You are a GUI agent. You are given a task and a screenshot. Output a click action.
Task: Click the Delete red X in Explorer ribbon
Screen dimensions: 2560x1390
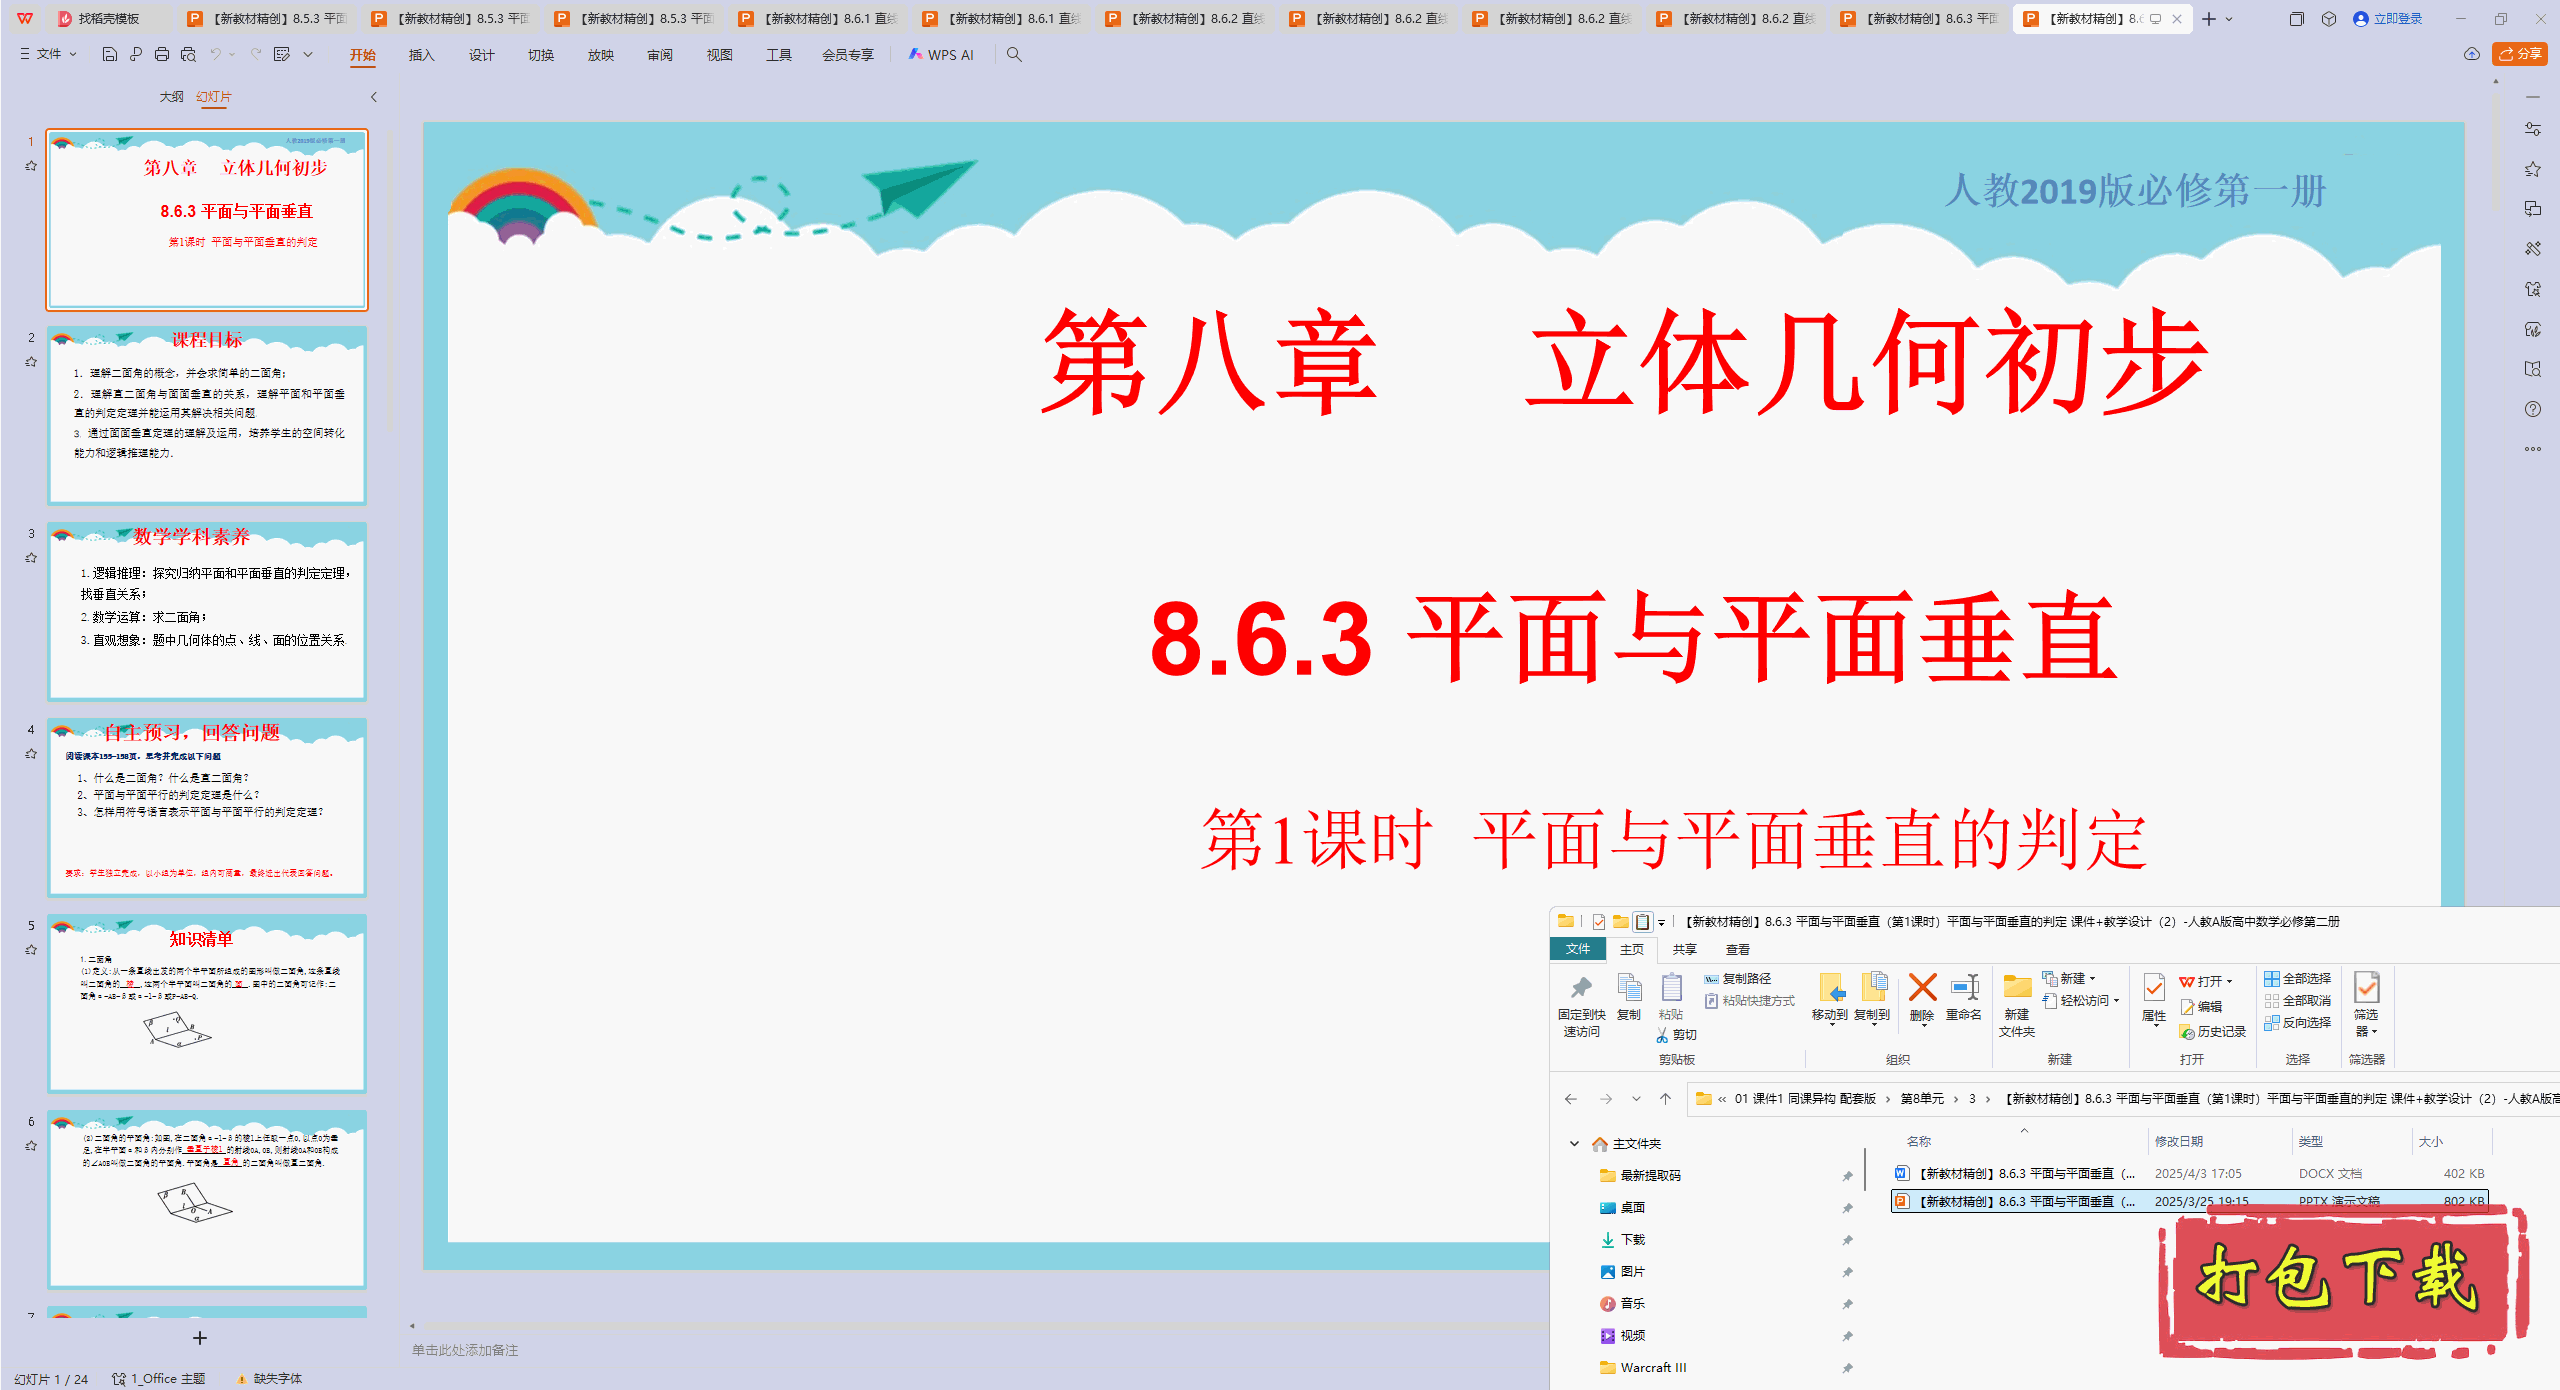click(1922, 988)
